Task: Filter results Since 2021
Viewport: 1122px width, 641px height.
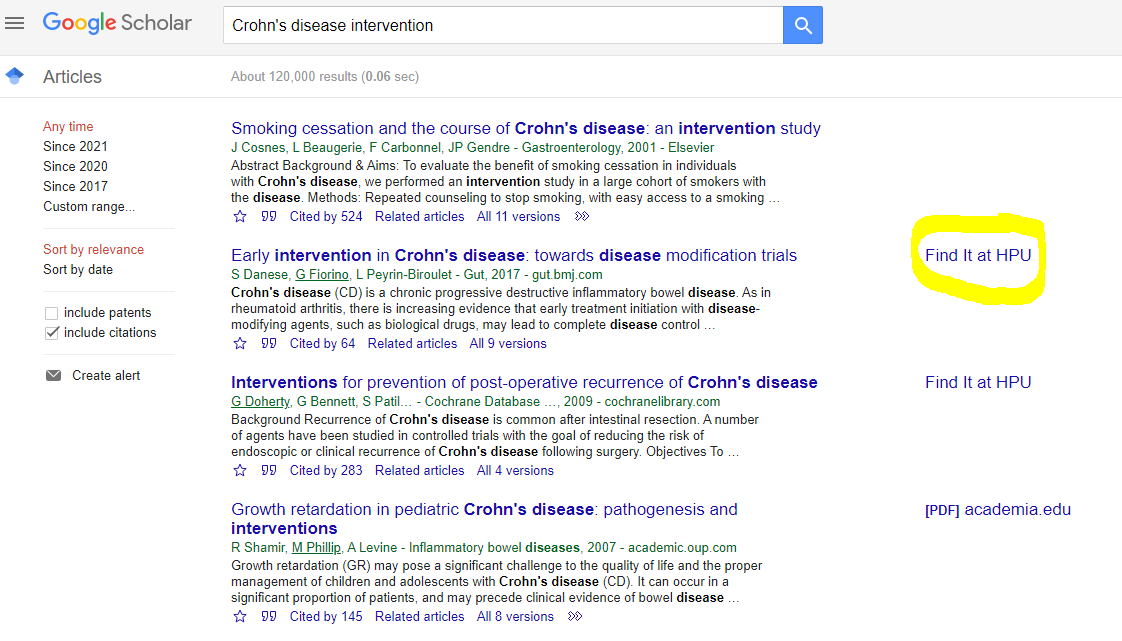Action: pyautogui.click(x=75, y=147)
